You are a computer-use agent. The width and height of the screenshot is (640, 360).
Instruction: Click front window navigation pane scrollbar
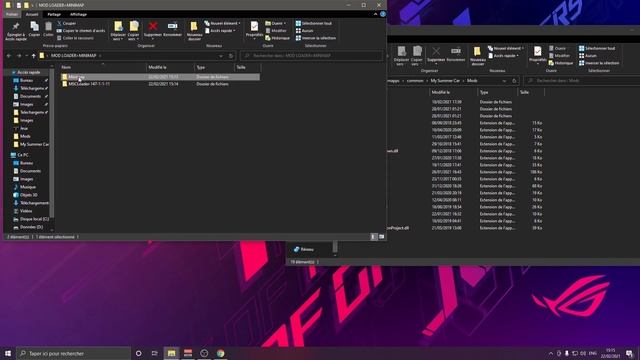click(x=51, y=144)
